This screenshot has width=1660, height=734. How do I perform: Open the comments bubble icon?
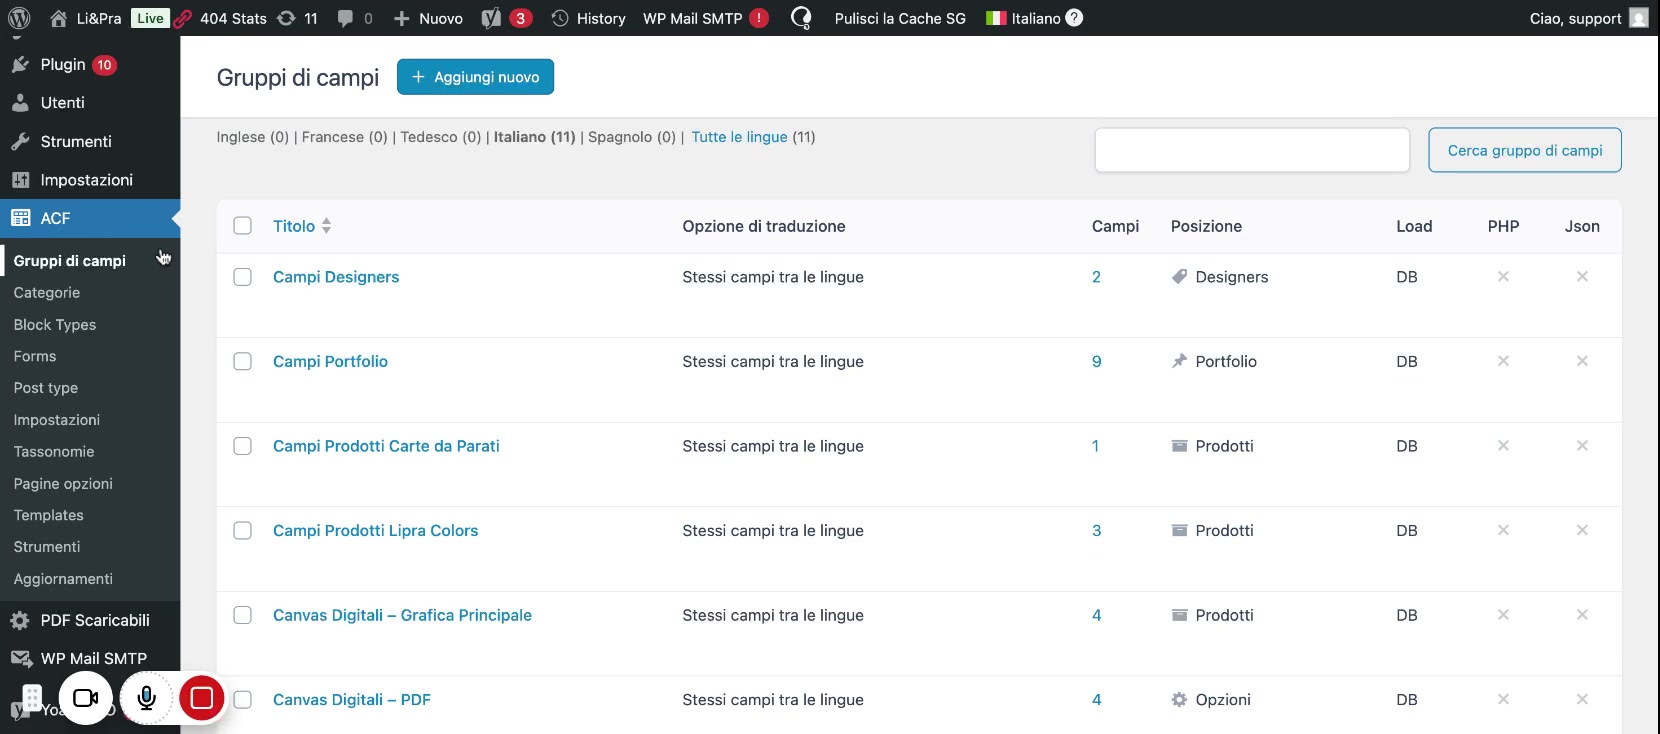[346, 18]
